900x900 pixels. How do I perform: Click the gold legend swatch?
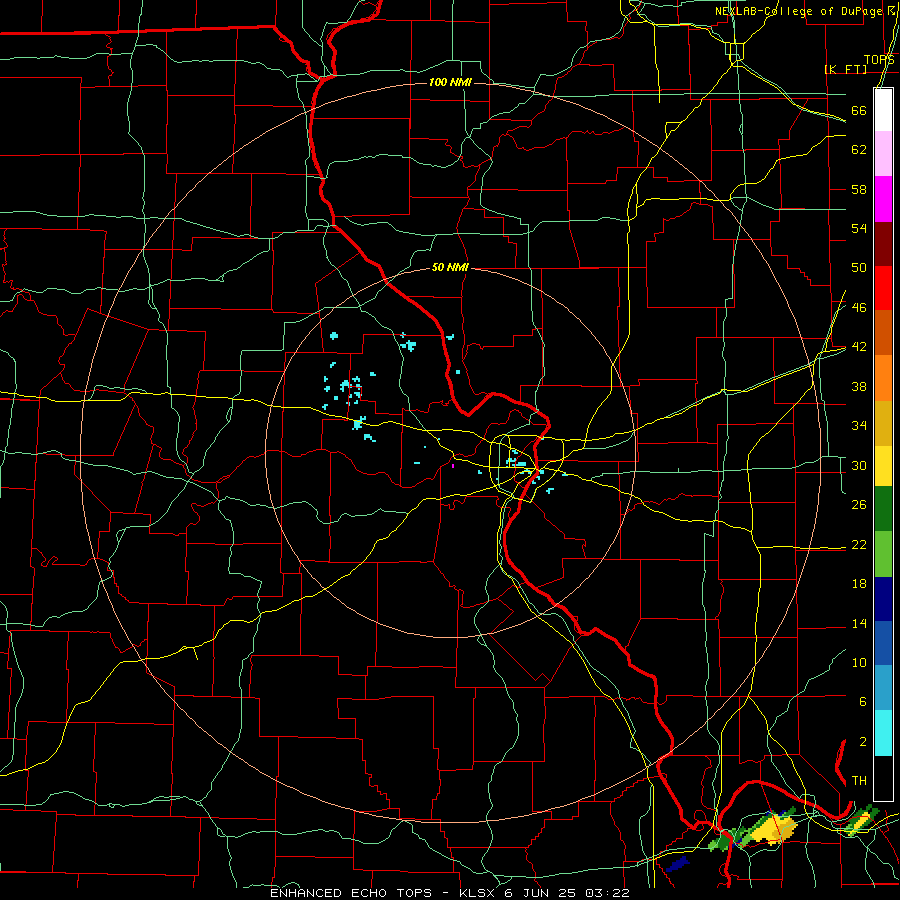tap(883, 424)
